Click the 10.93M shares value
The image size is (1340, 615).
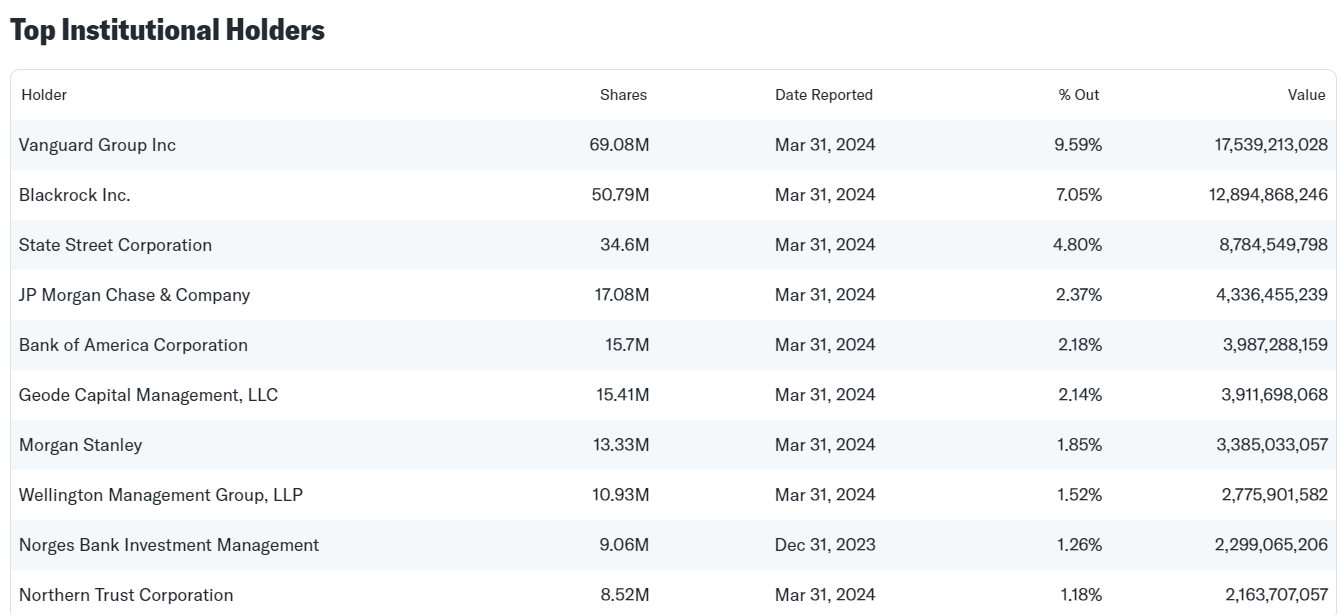click(621, 495)
